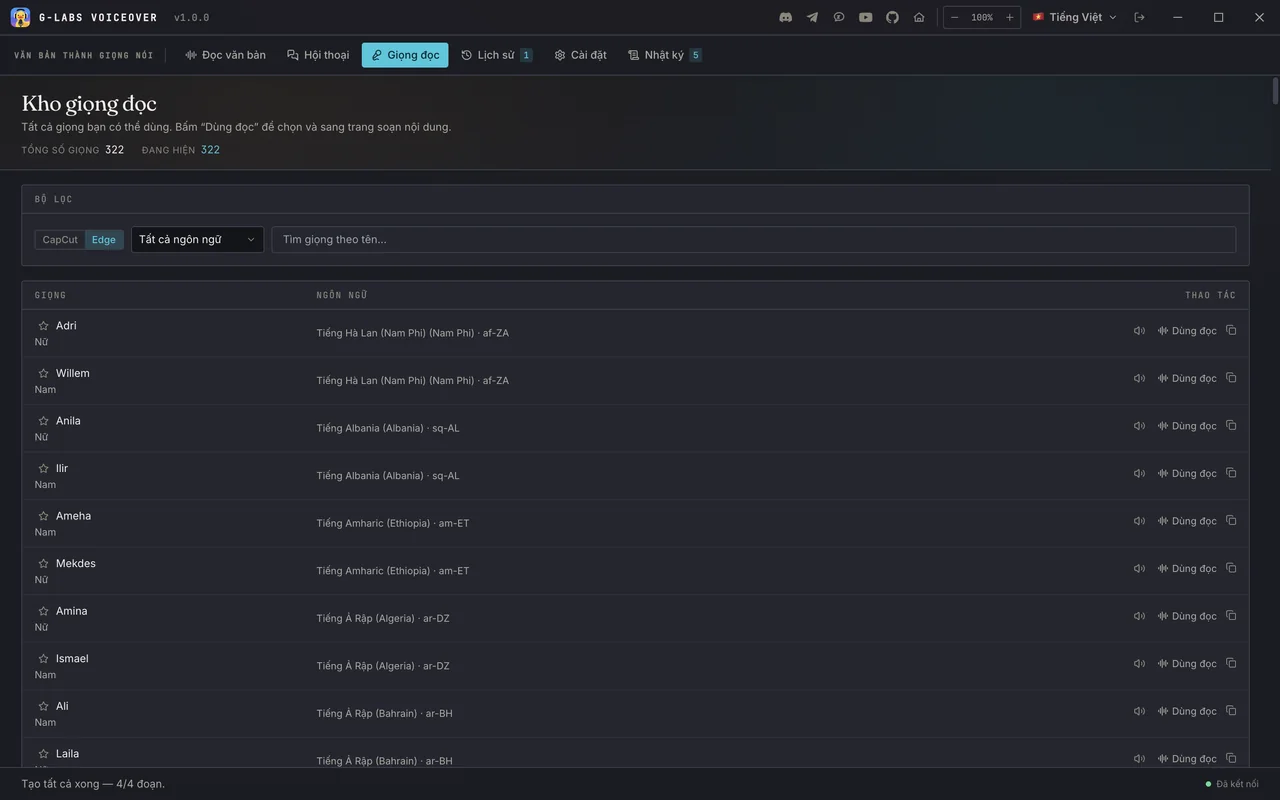Click the copy icon in Ali's row
Viewport: 1280px width, 800px height.
pyautogui.click(x=1231, y=710)
